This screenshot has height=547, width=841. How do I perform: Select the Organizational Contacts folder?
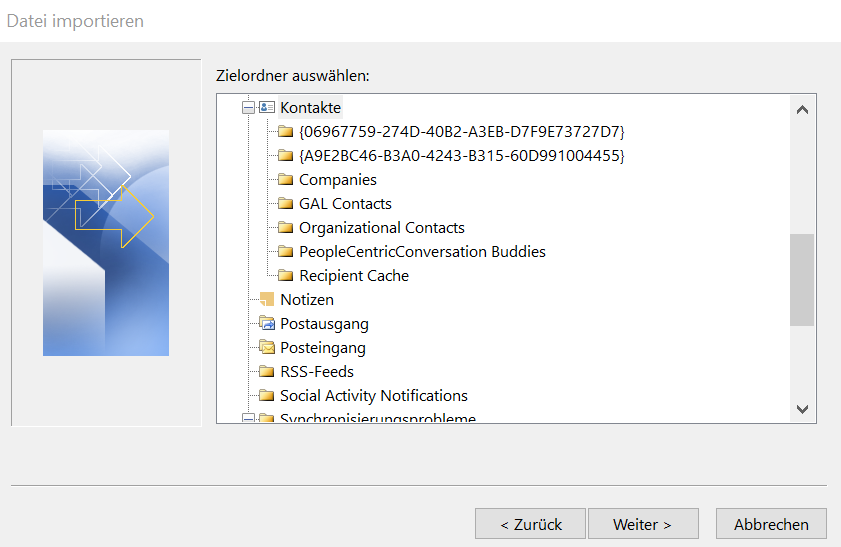(x=381, y=227)
